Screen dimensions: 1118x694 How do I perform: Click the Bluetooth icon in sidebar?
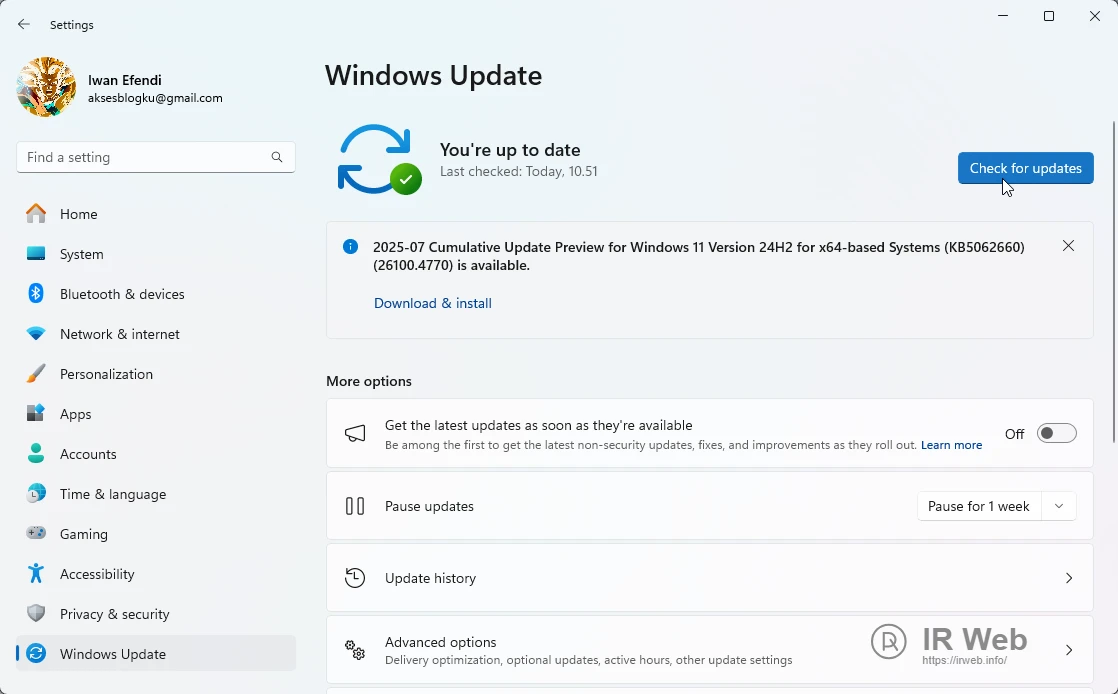(x=36, y=293)
